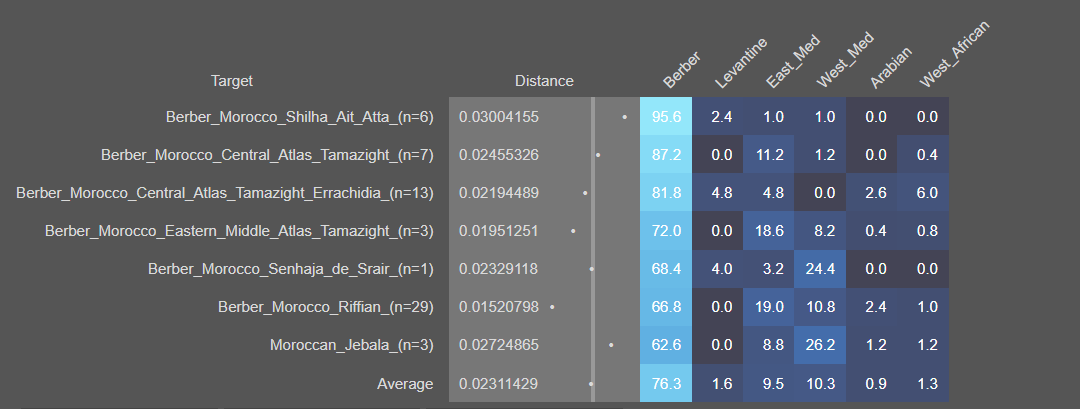The height and width of the screenshot is (409, 1080).
Task: Click the Target column header
Action: [232, 80]
